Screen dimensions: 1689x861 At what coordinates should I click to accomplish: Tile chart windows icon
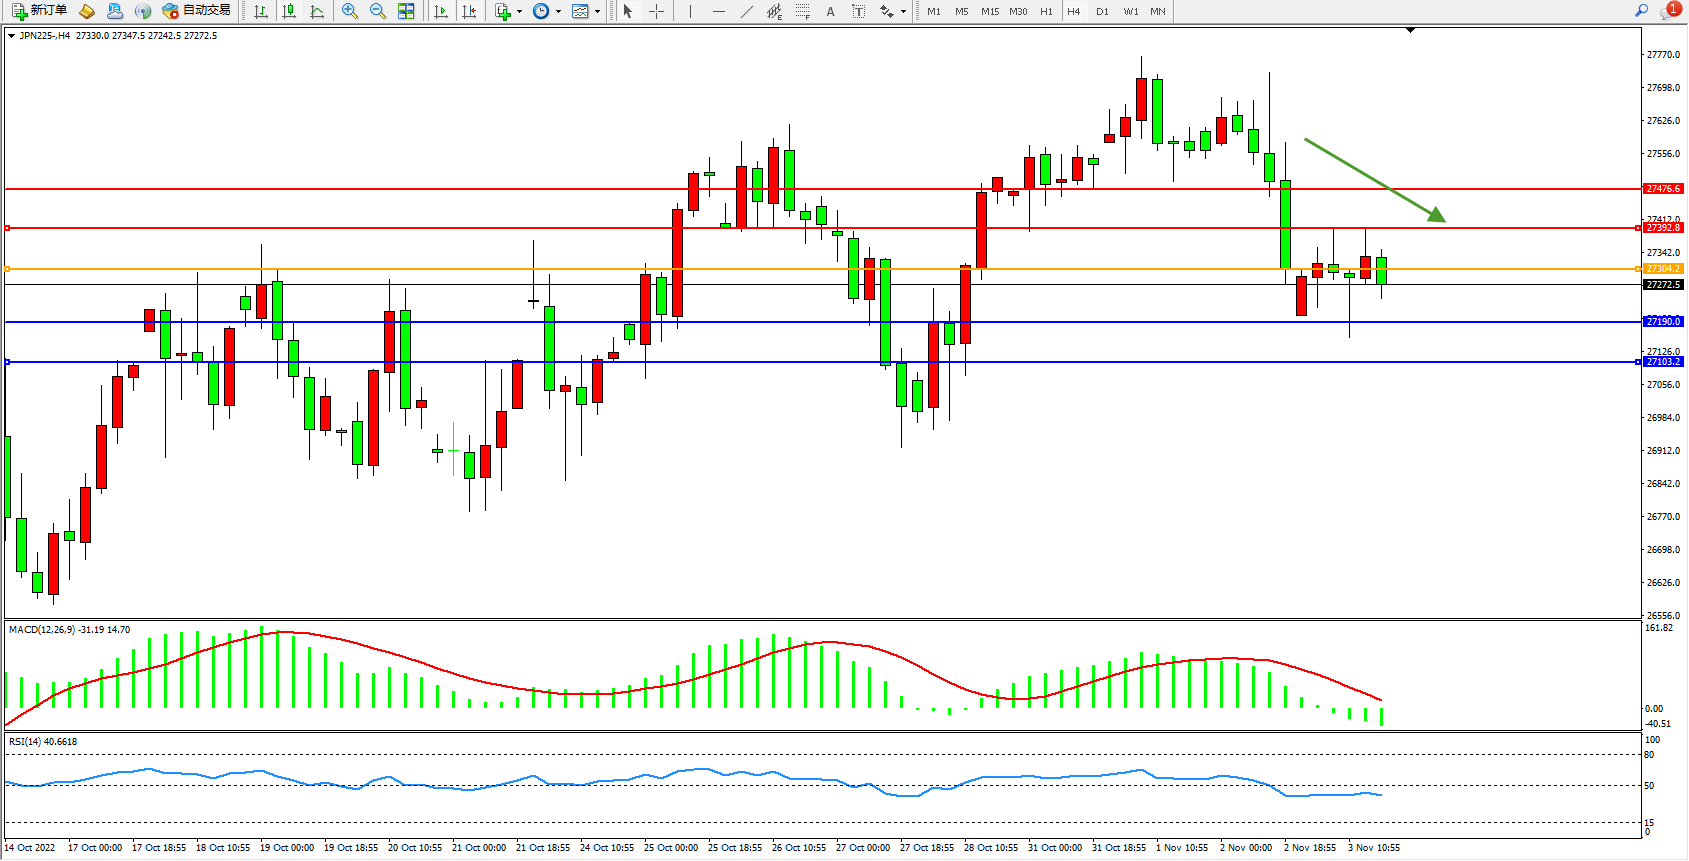click(406, 11)
